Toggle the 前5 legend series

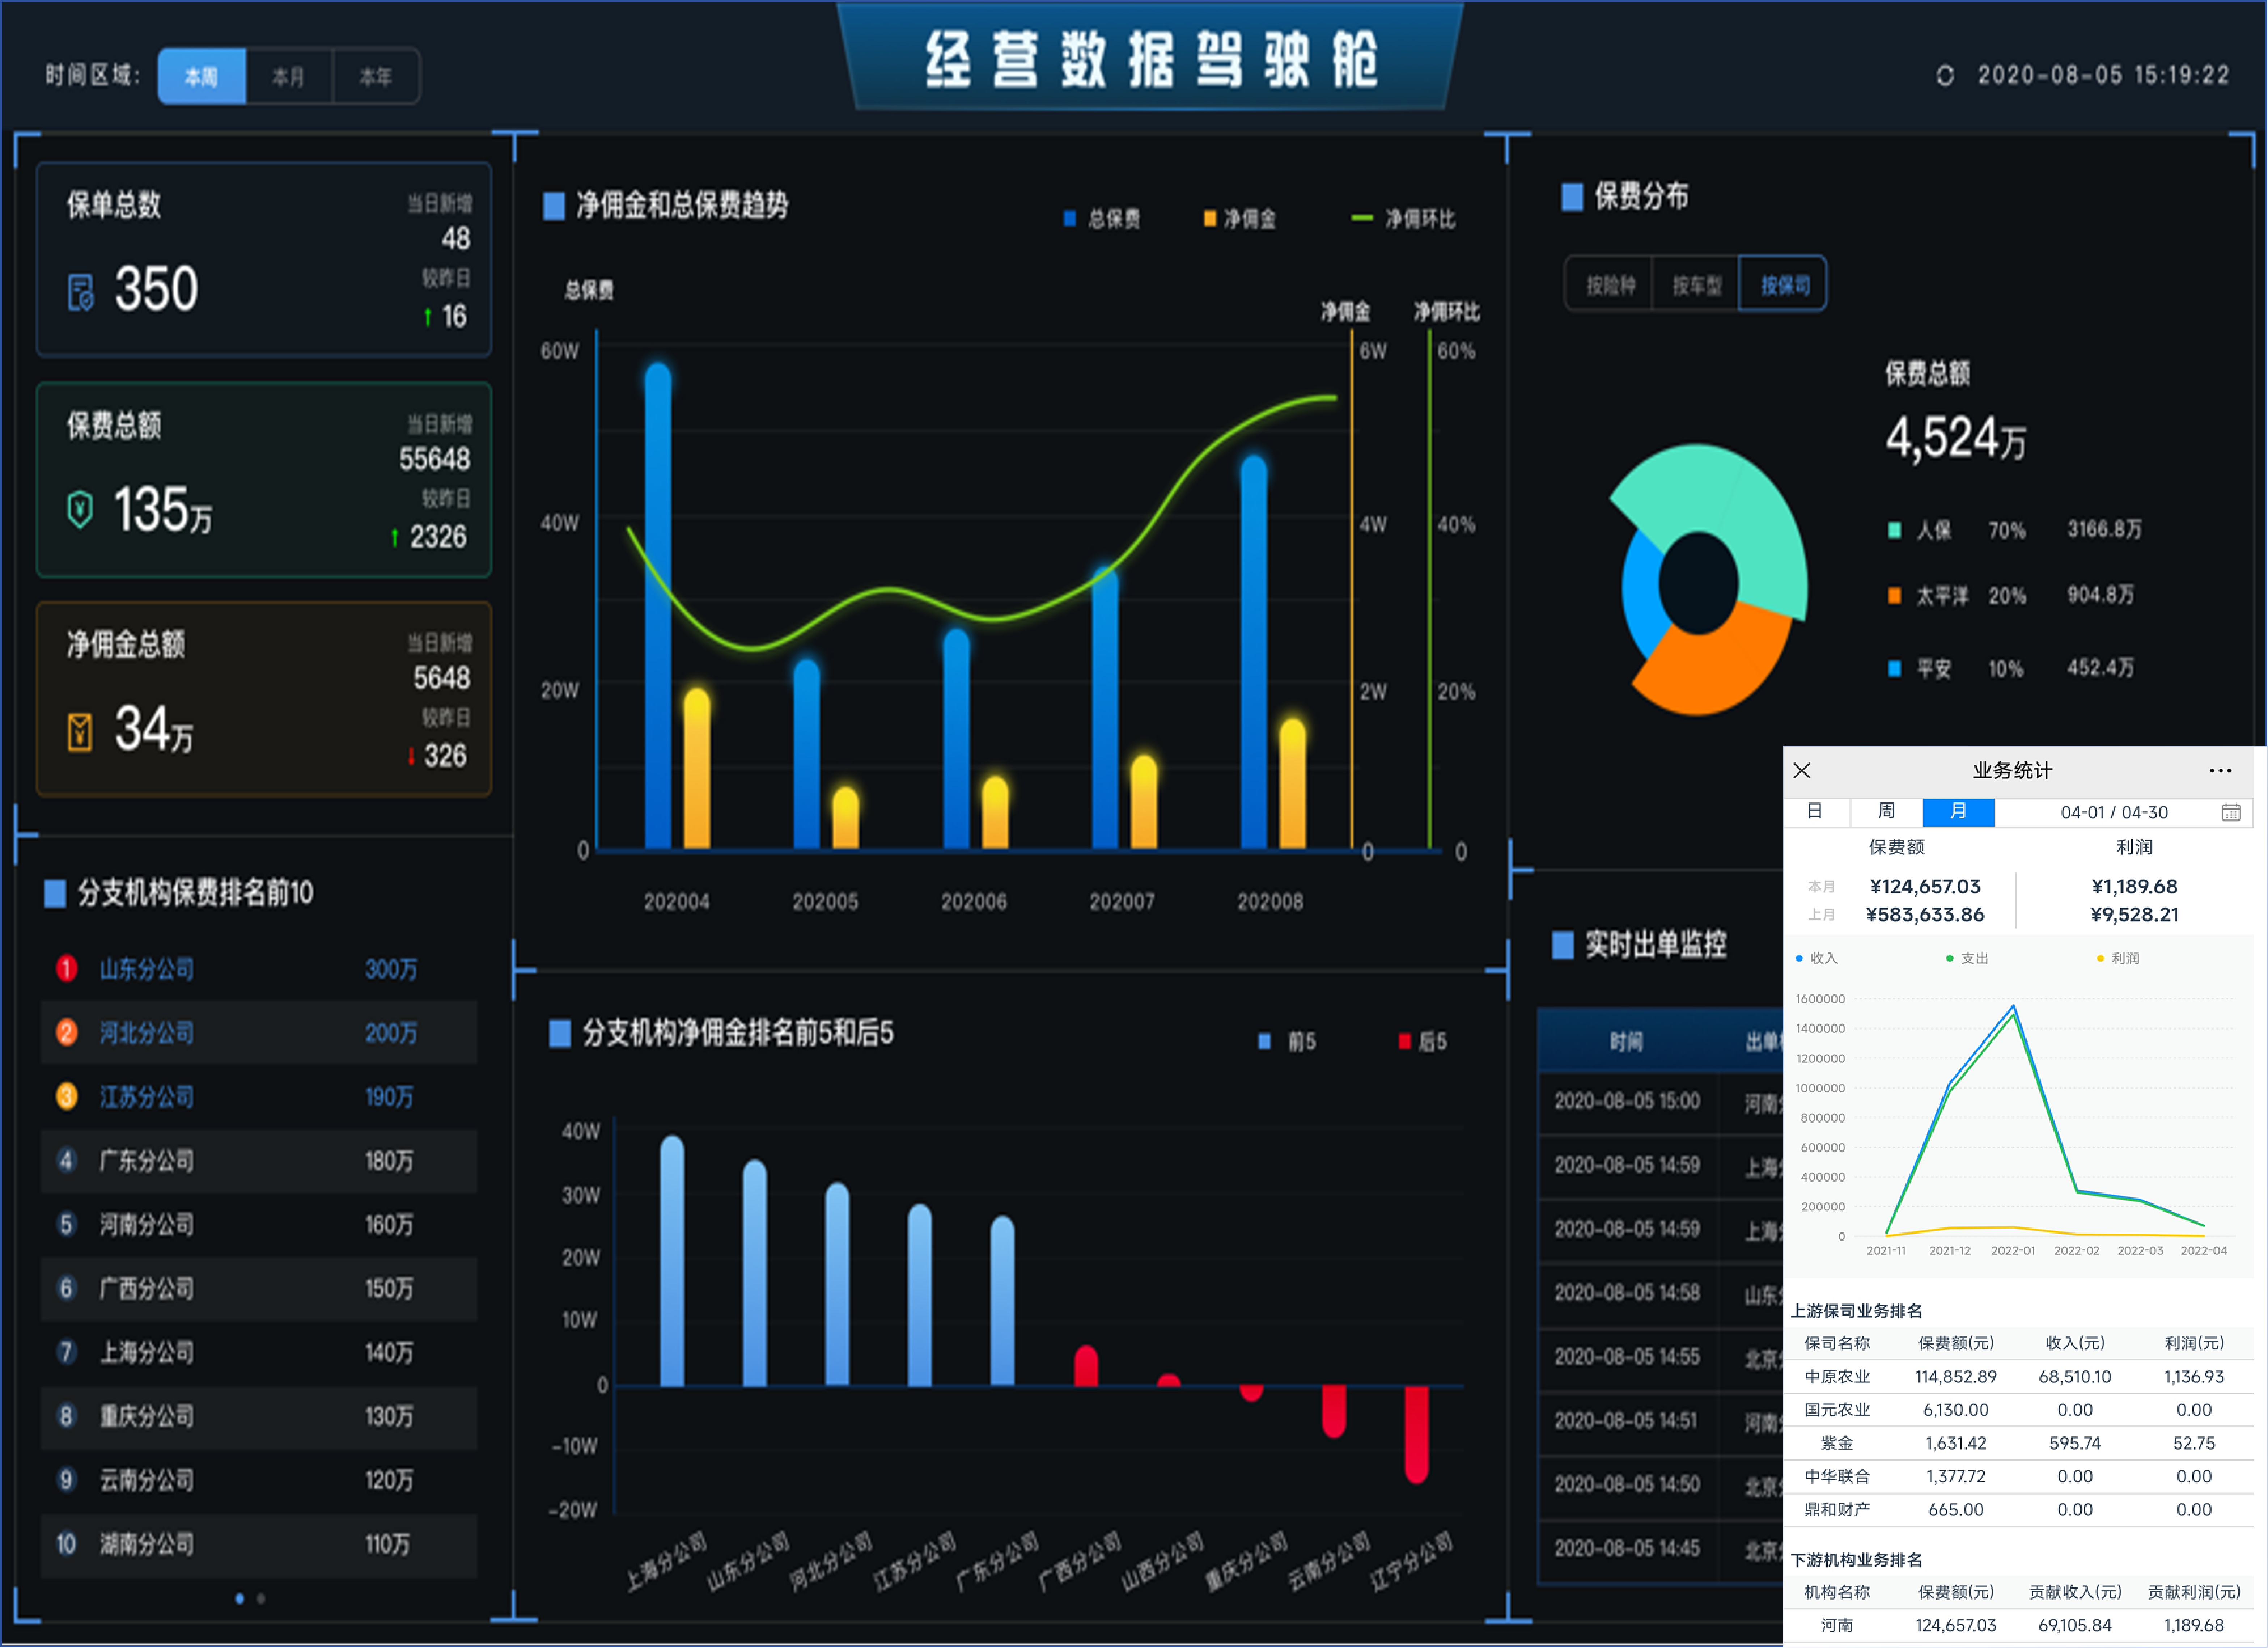click(x=1286, y=1041)
